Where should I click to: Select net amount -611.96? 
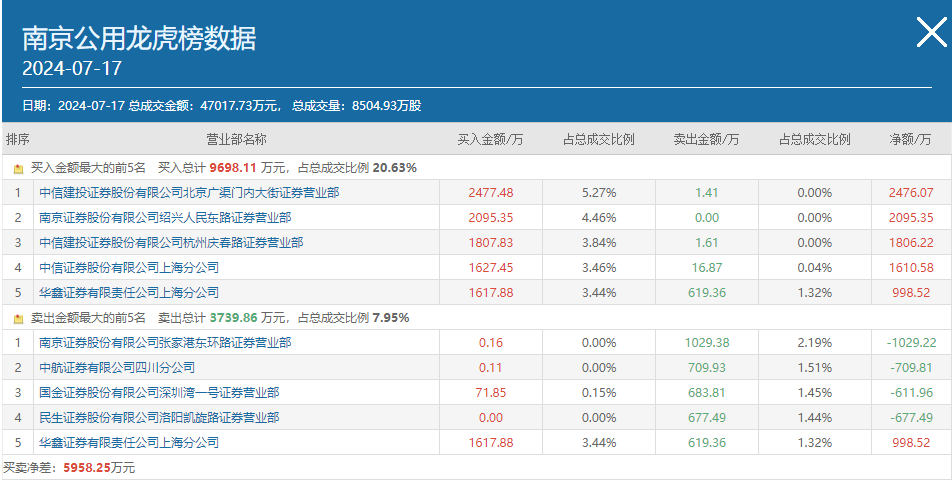[x=911, y=392]
